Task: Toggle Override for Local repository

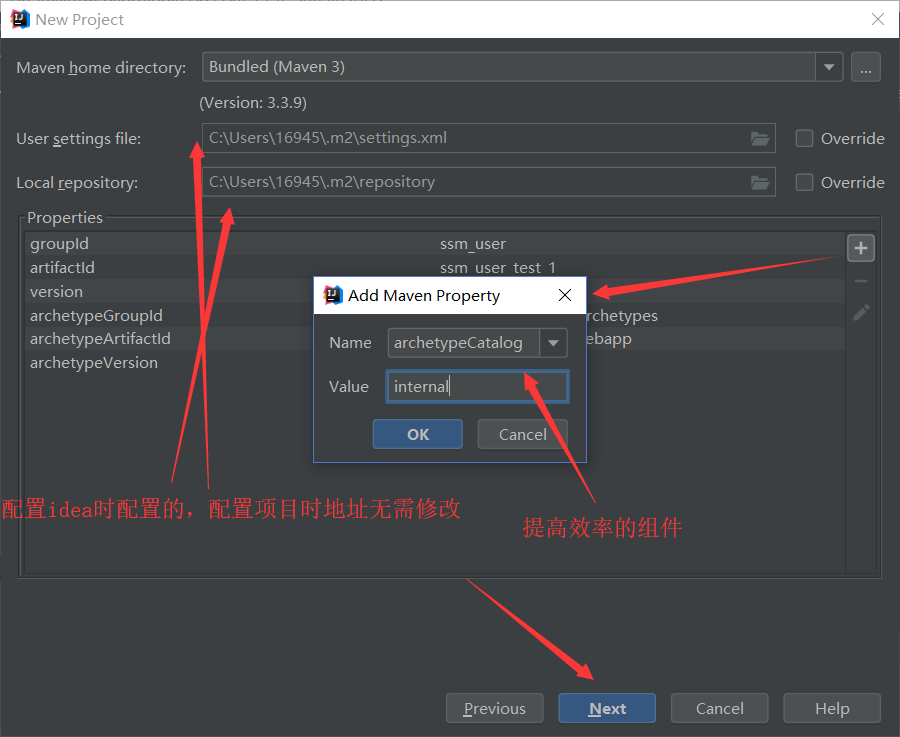Action: pyautogui.click(x=804, y=183)
